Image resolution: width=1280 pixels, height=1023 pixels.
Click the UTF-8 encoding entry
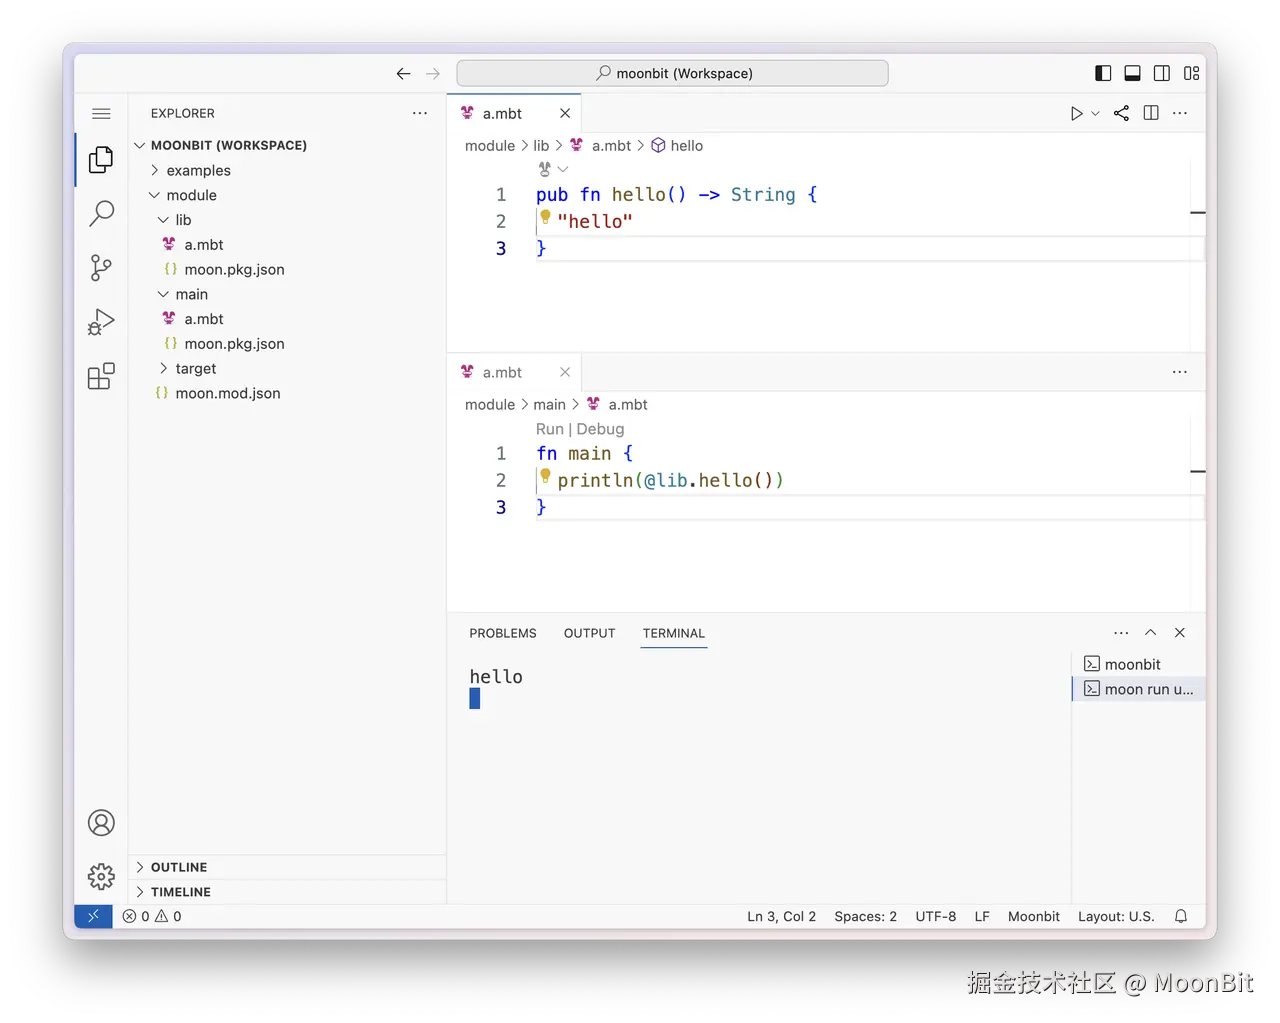tap(935, 916)
